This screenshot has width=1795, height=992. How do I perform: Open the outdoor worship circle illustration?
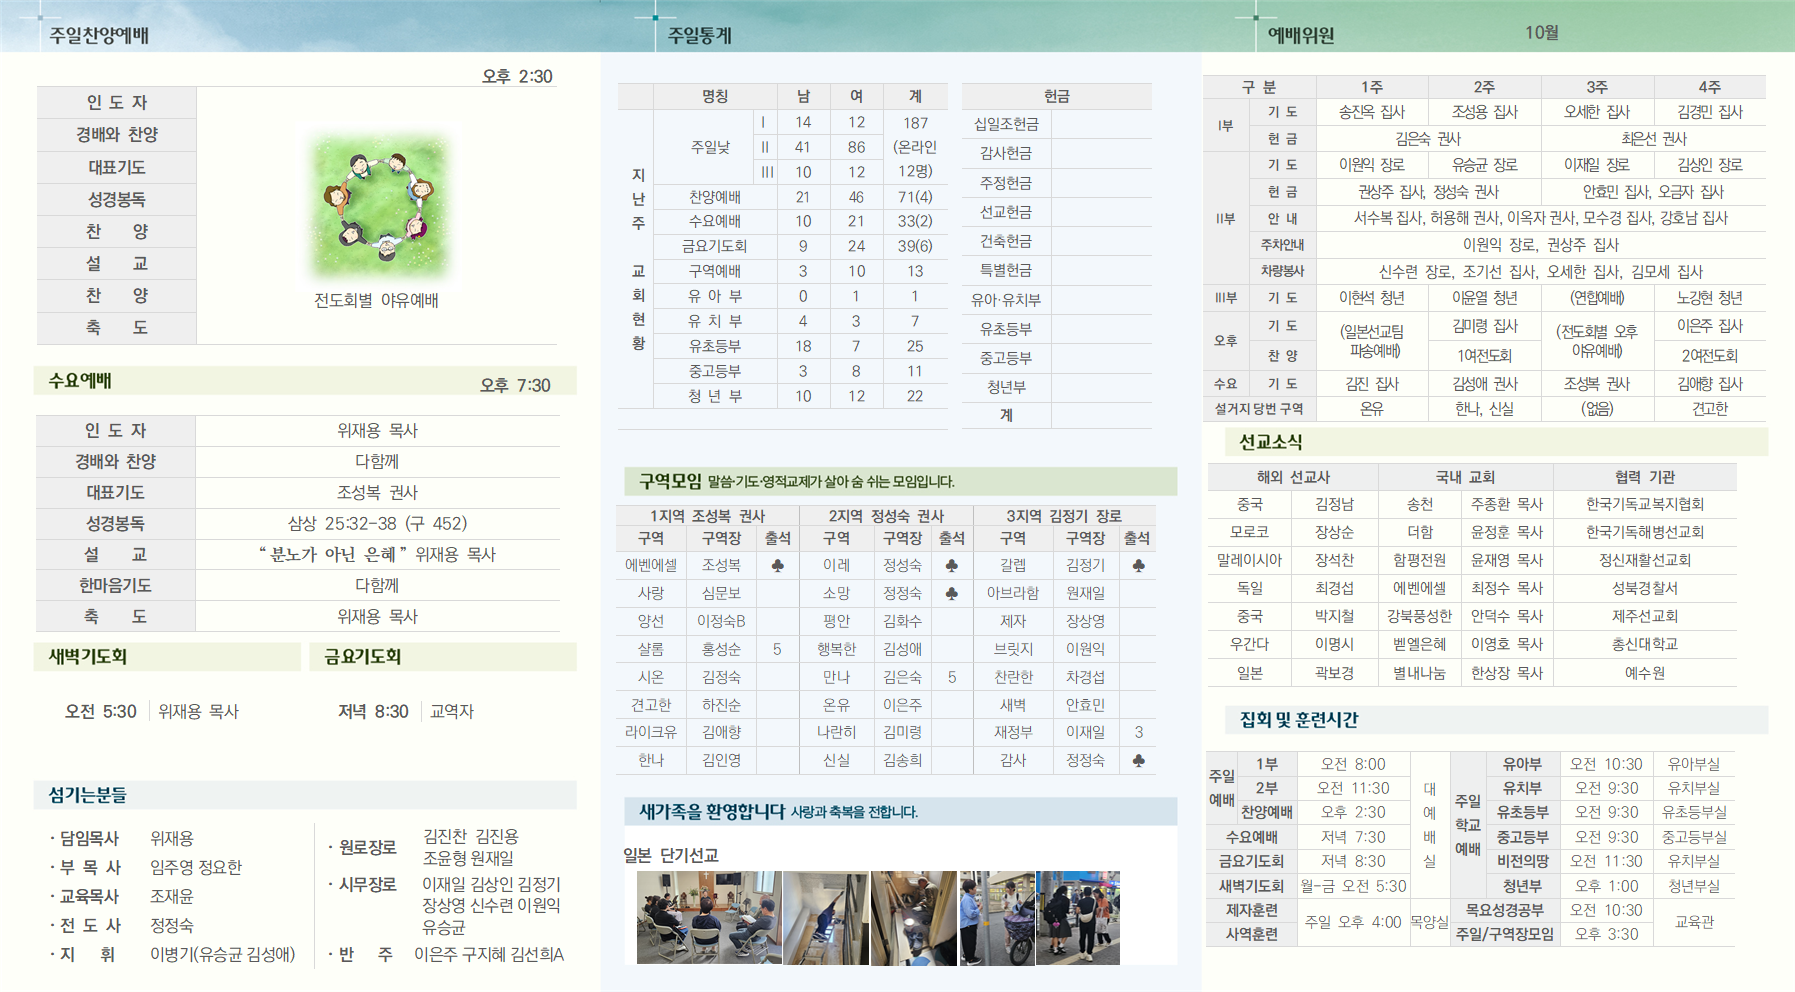coord(378,207)
